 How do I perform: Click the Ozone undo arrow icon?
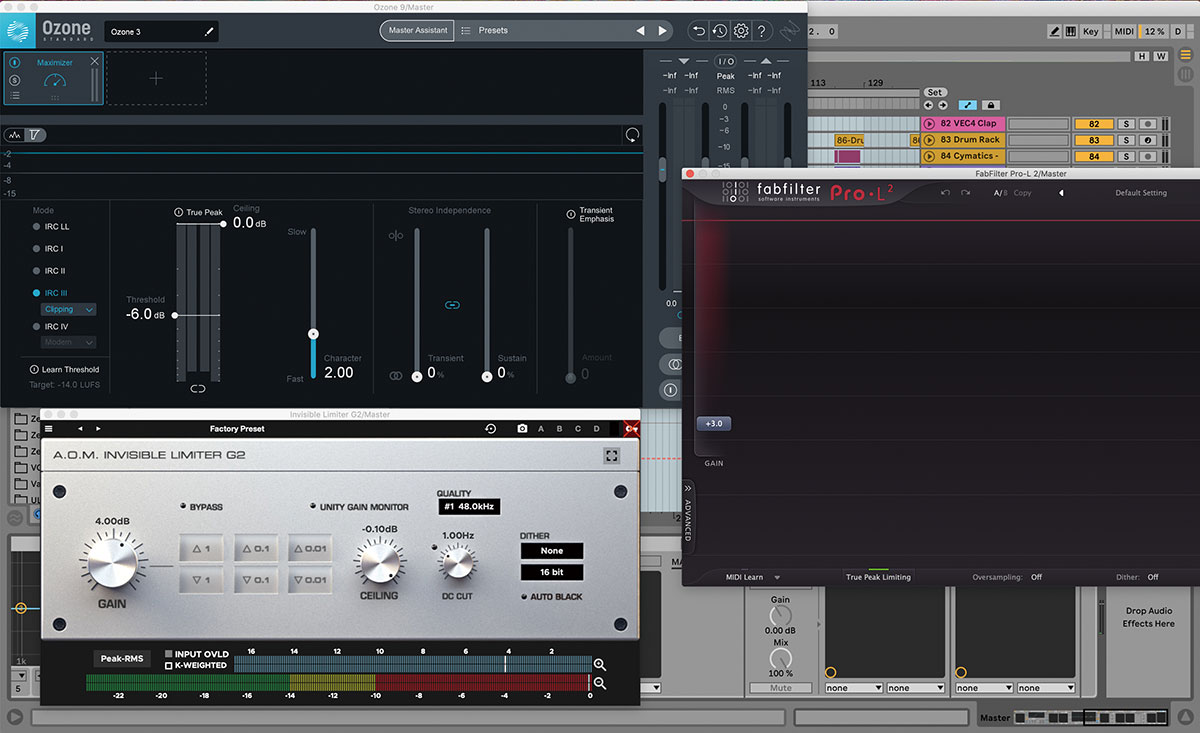pyautogui.click(x=699, y=31)
